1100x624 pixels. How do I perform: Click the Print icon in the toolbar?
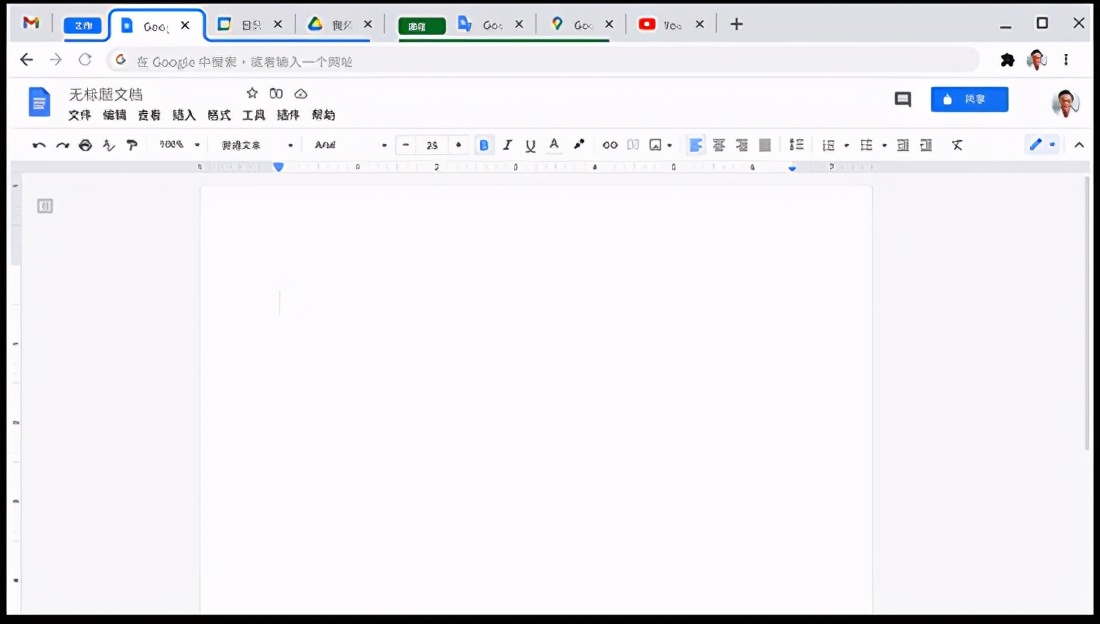[x=85, y=144]
